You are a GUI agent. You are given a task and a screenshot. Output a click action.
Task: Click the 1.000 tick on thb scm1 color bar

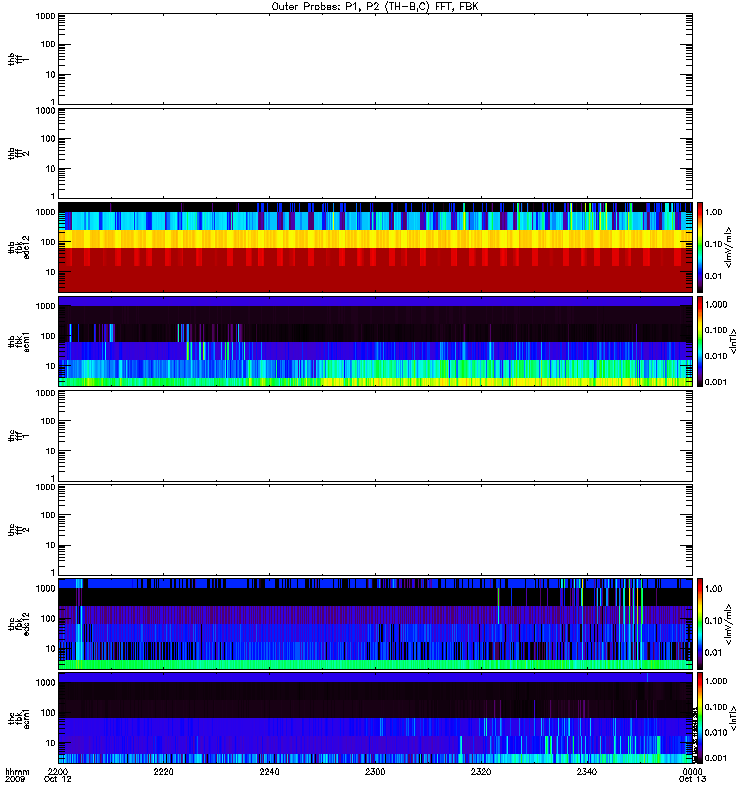(716, 305)
